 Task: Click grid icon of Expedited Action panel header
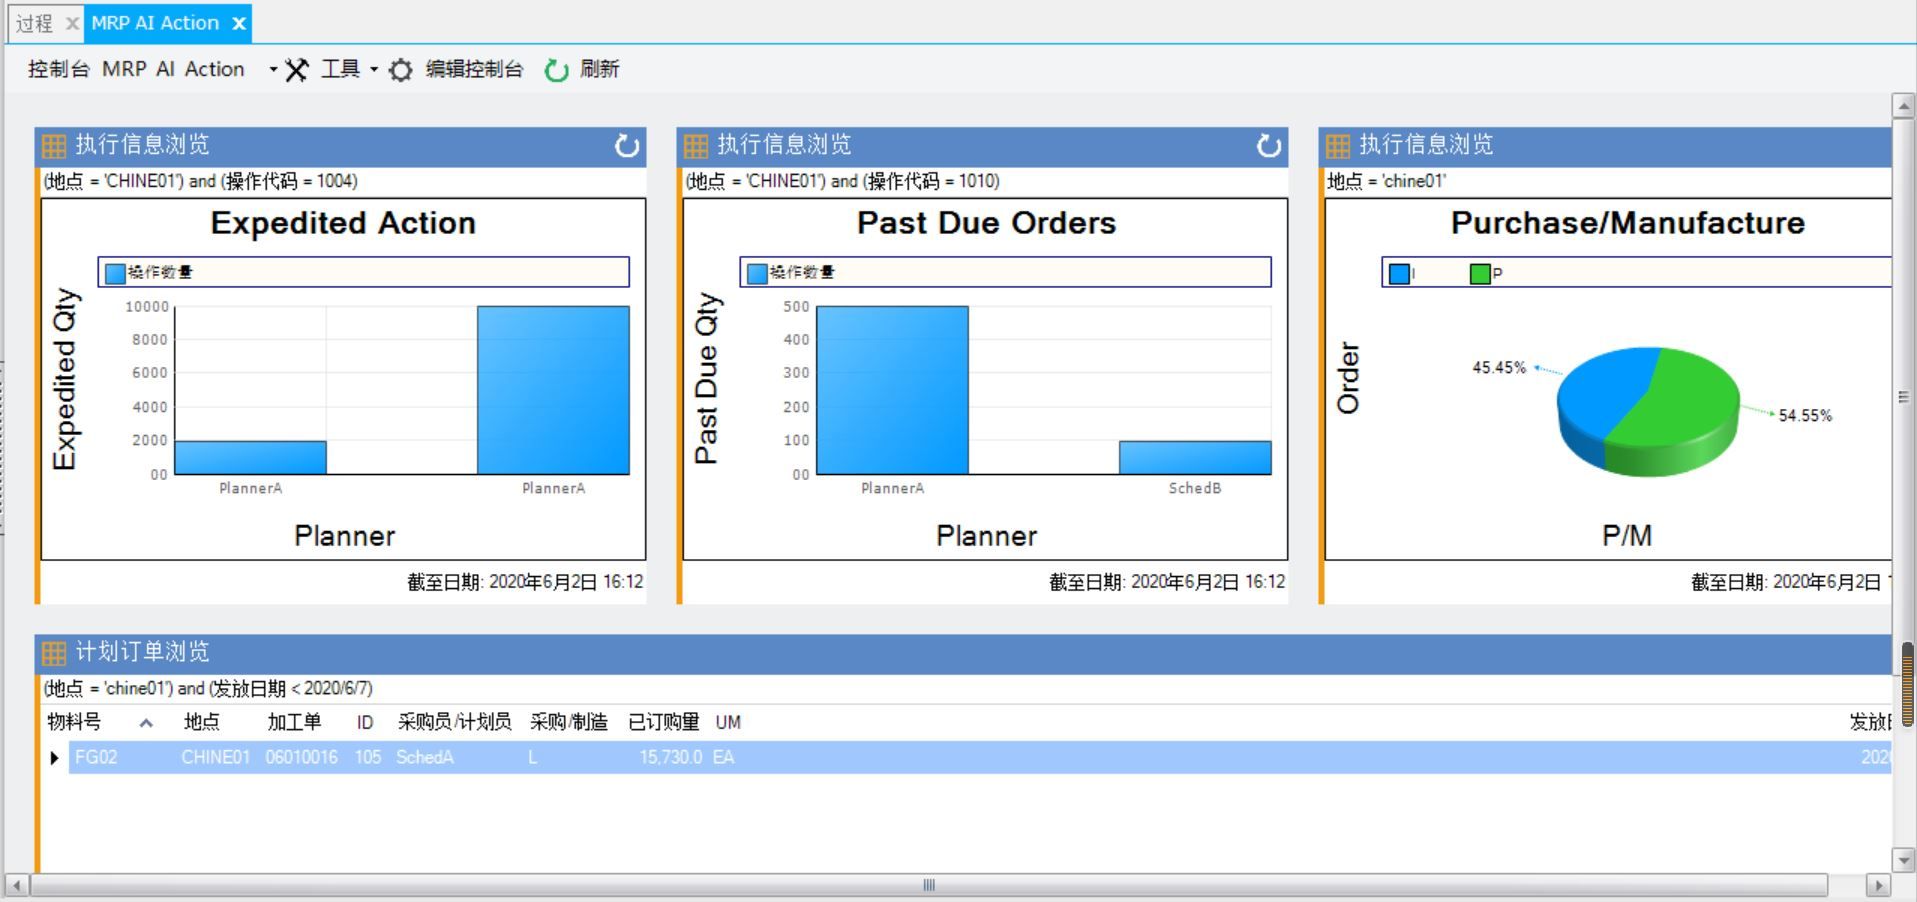(54, 146)
